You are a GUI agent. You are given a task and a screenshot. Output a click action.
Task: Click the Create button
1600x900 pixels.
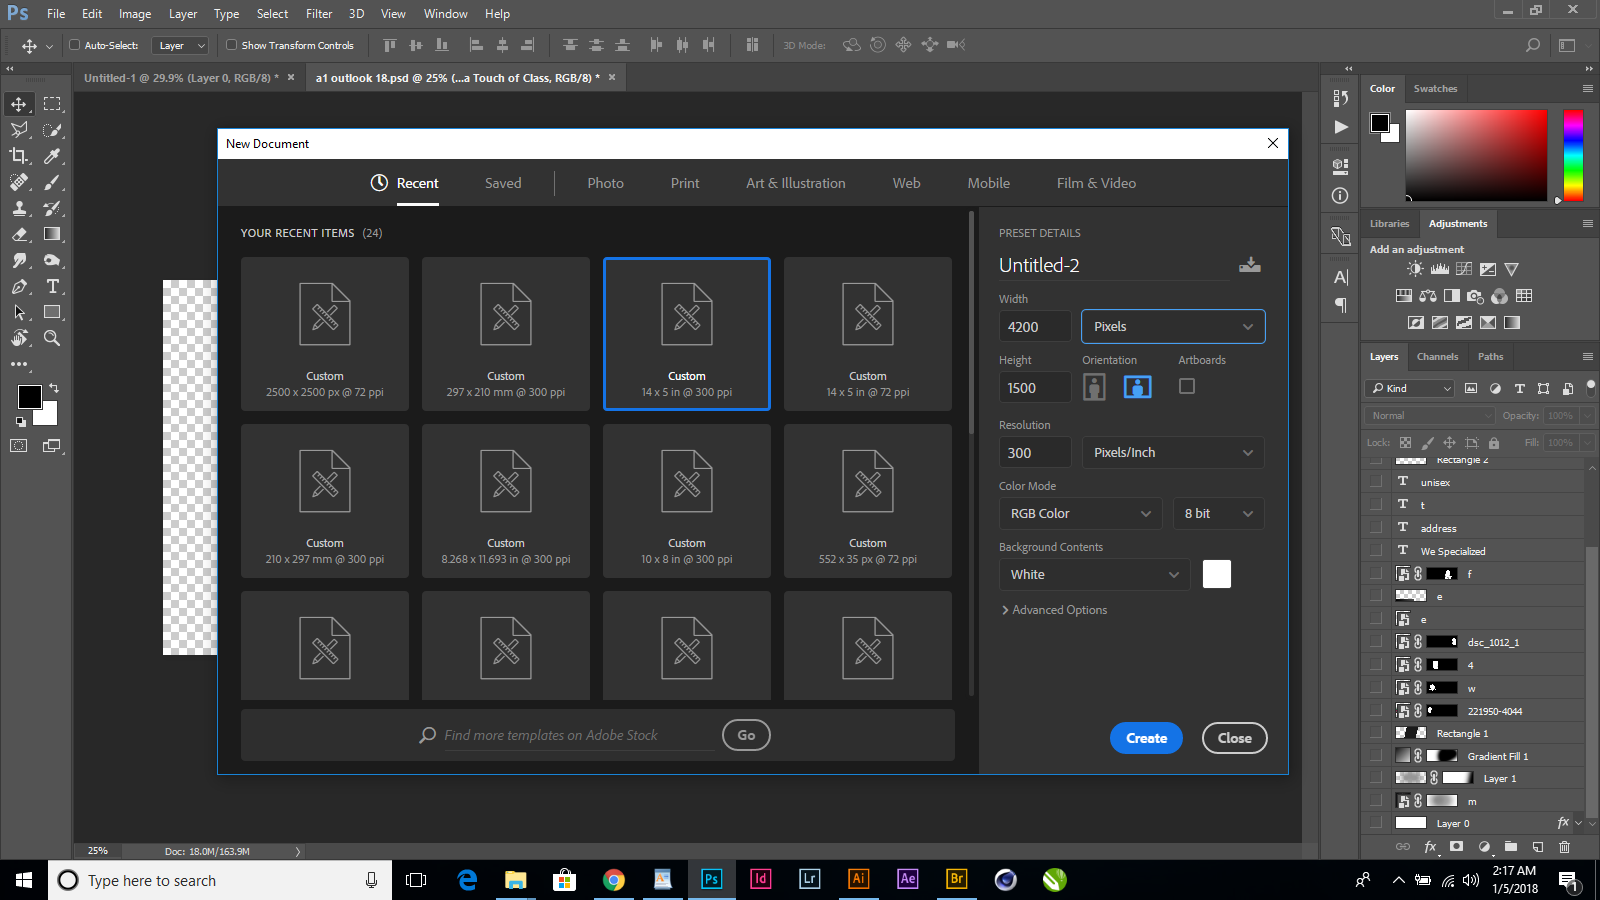(1146, 738)
